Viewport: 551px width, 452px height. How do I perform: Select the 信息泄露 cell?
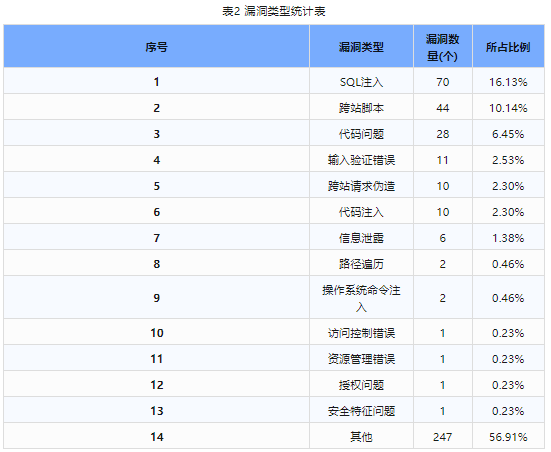pos(361,238)
